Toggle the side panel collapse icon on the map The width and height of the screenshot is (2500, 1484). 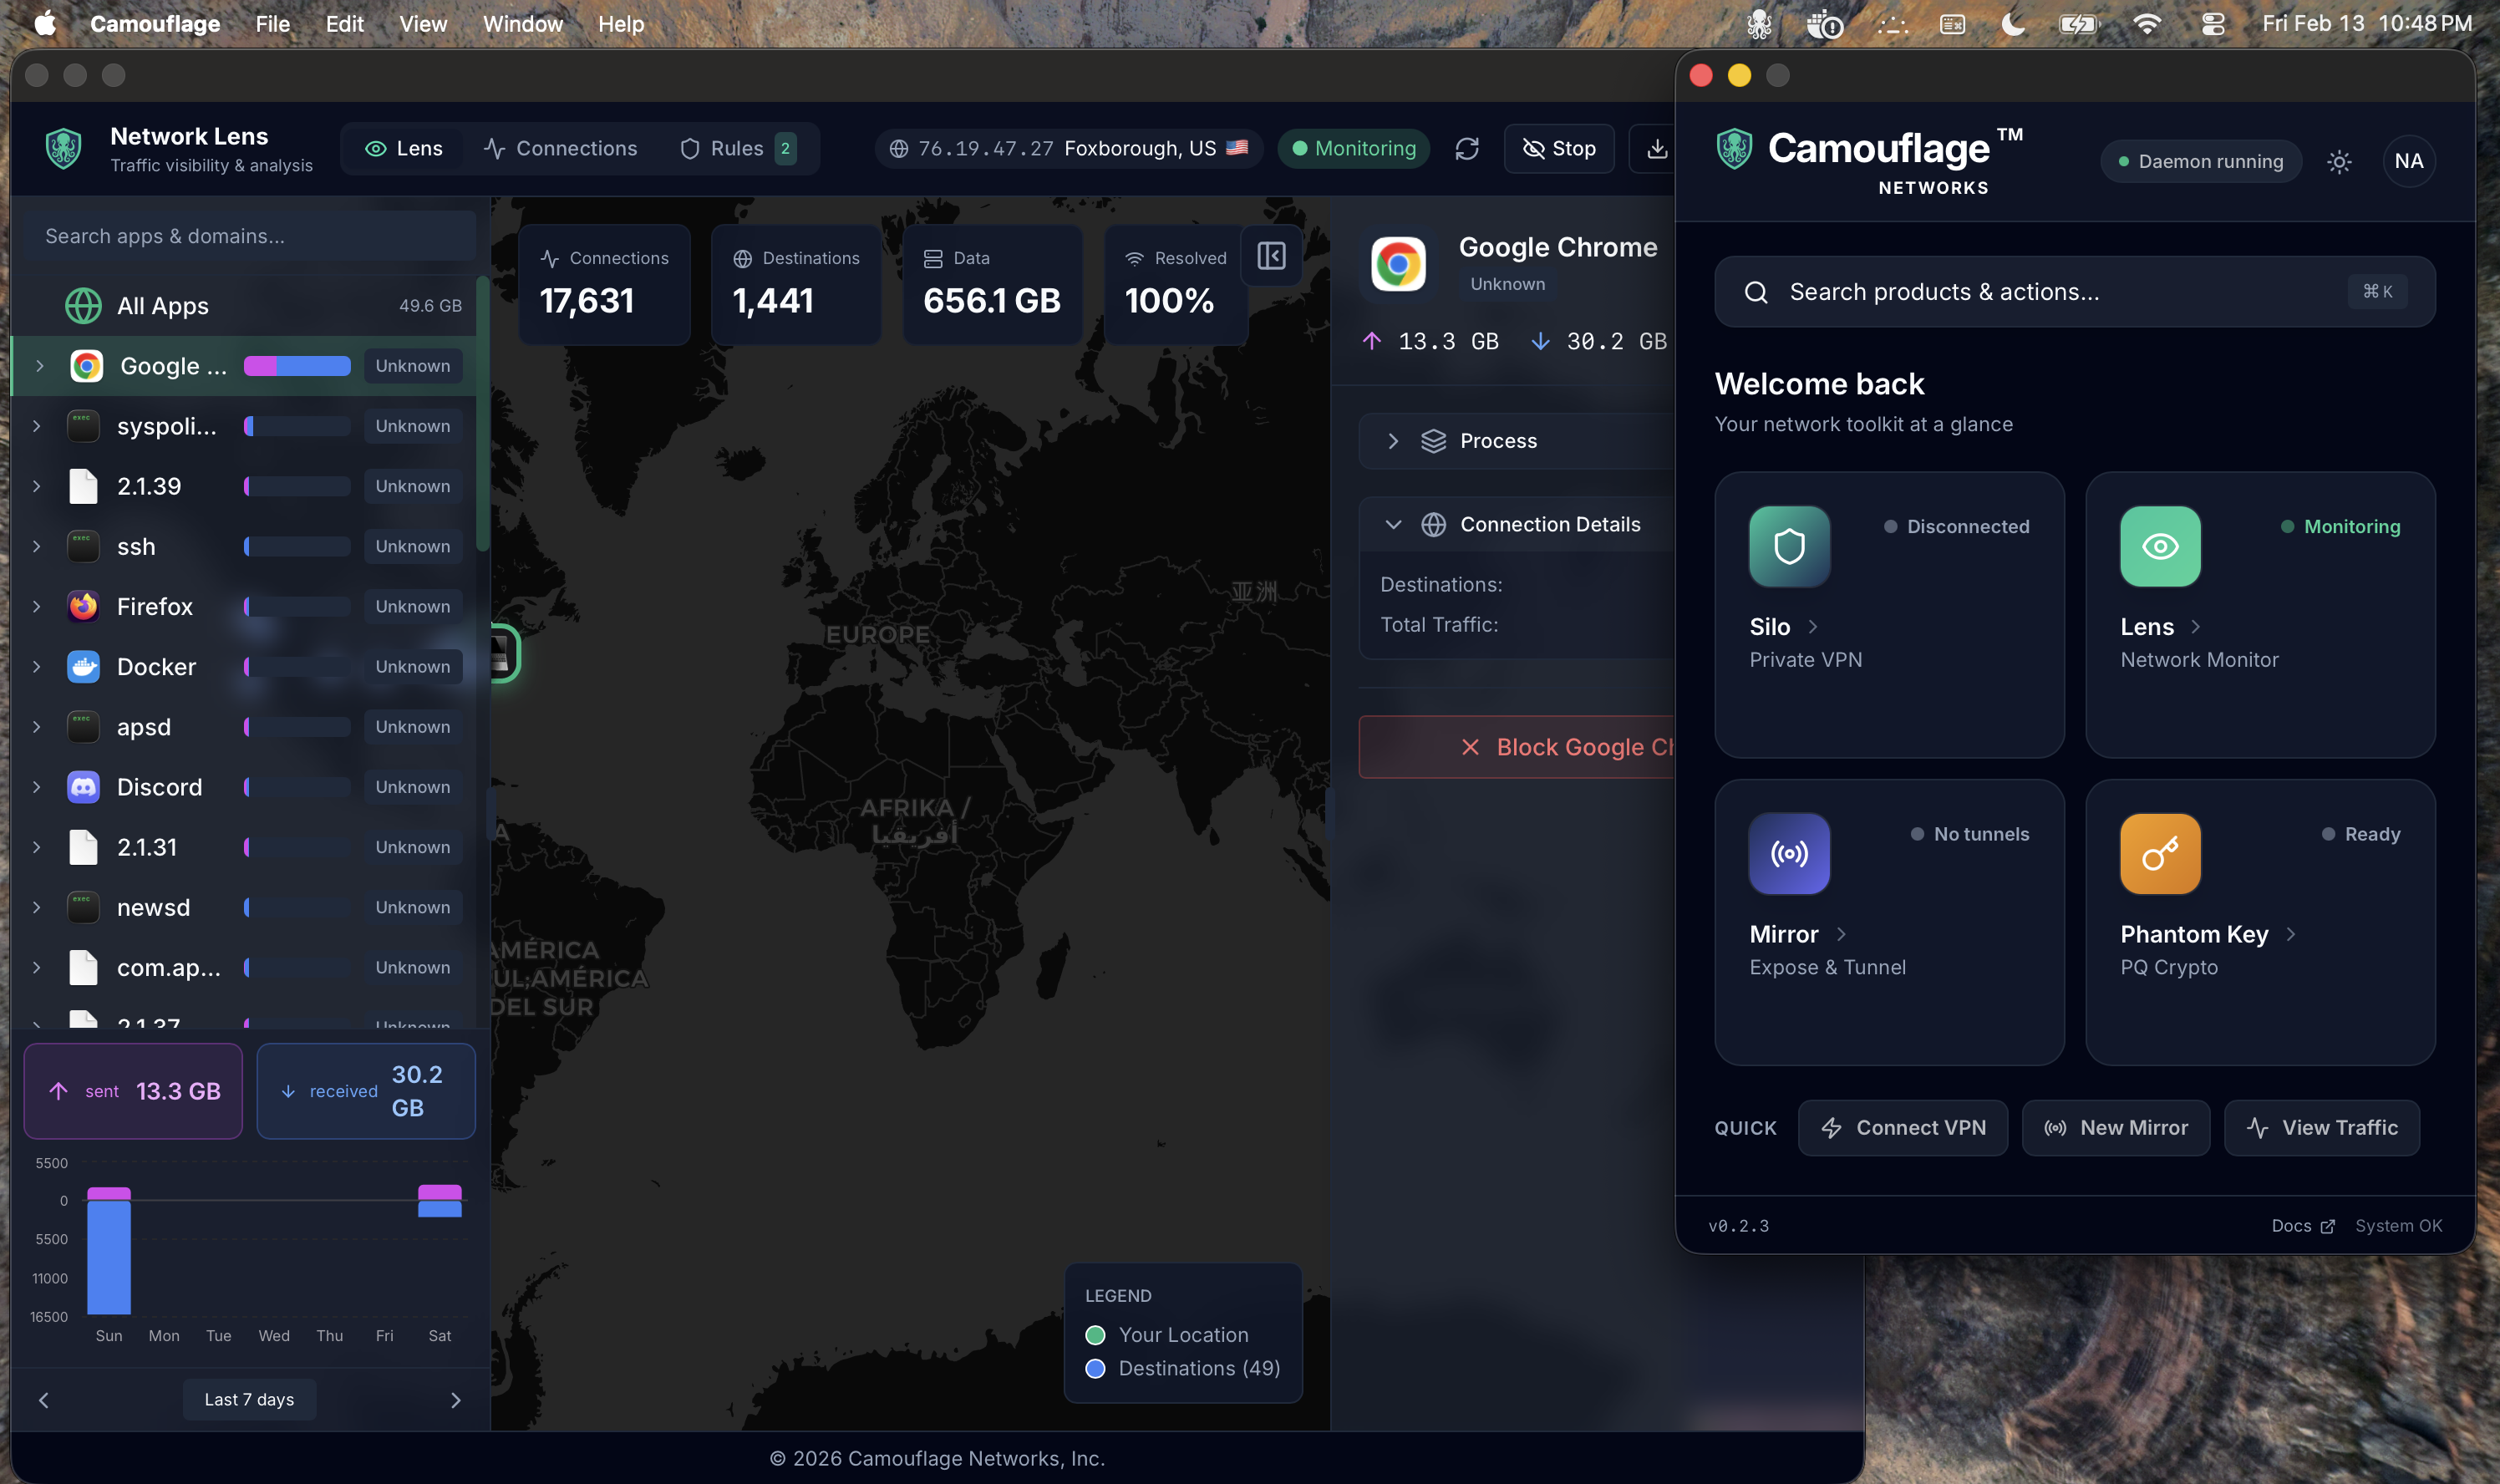pyautogui.click(x=1271, y=256)
